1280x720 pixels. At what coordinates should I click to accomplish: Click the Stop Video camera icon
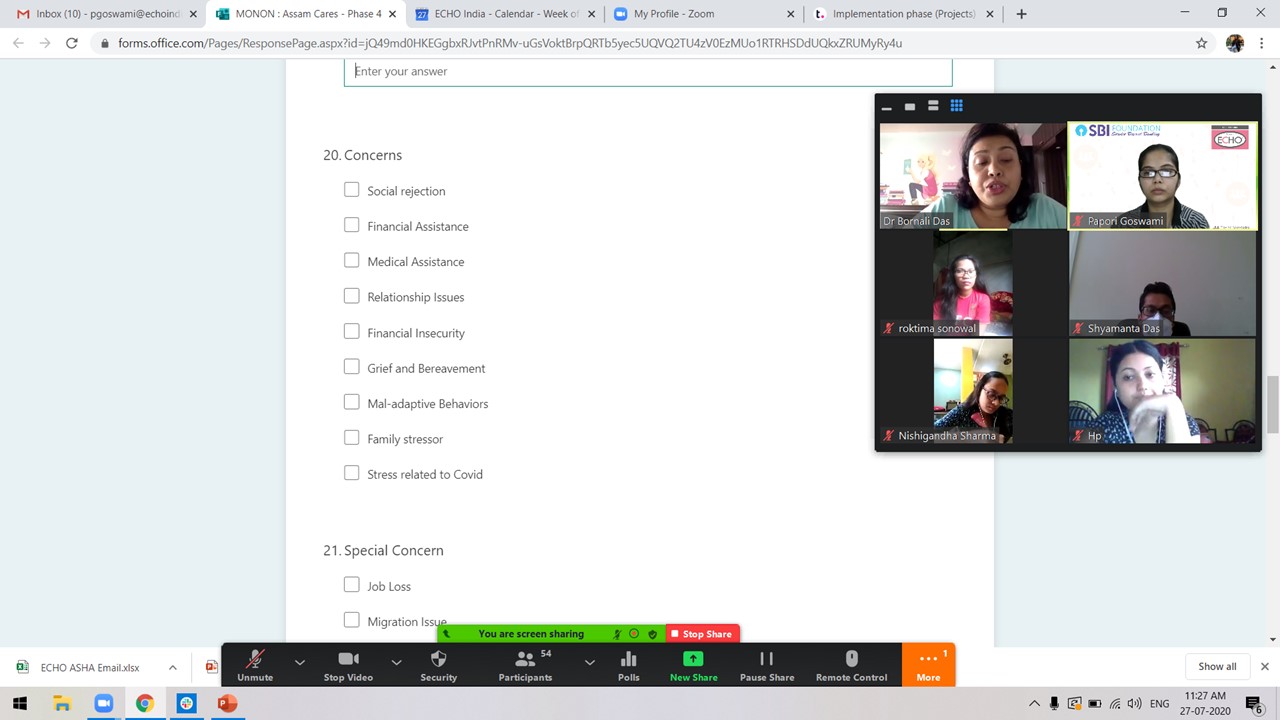point(348,665)
